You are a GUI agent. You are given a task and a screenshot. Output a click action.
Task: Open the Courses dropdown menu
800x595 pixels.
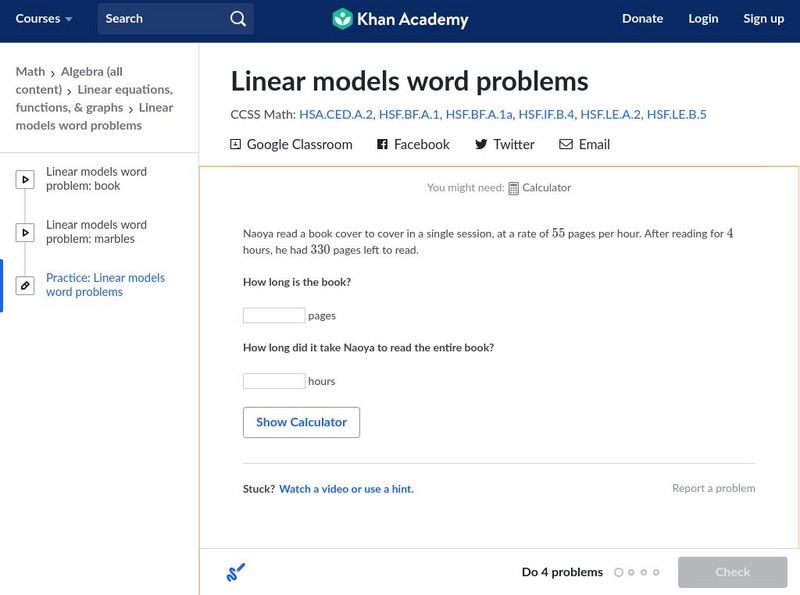coord(44,19)
